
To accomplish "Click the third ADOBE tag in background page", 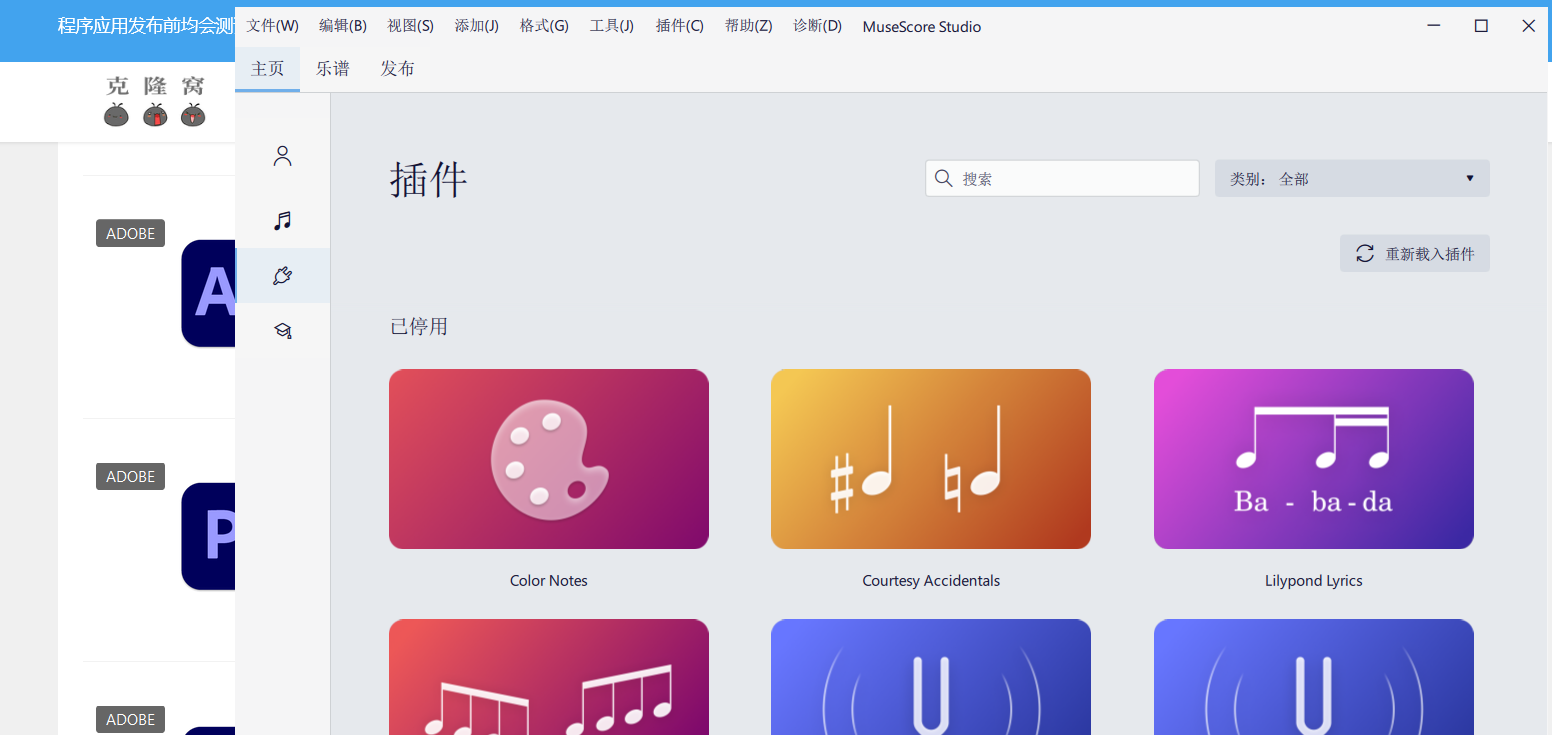I will pos(130,719).
